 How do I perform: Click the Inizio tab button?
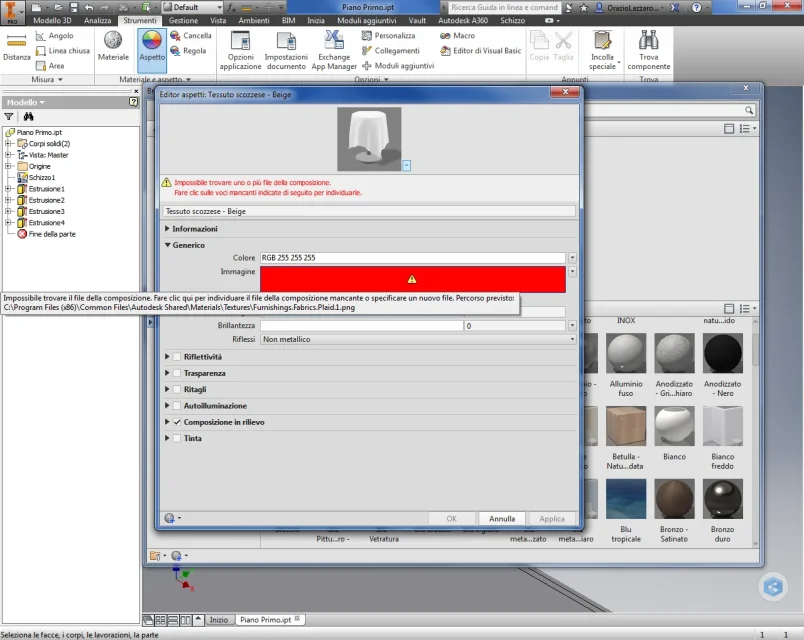point(219,619)
